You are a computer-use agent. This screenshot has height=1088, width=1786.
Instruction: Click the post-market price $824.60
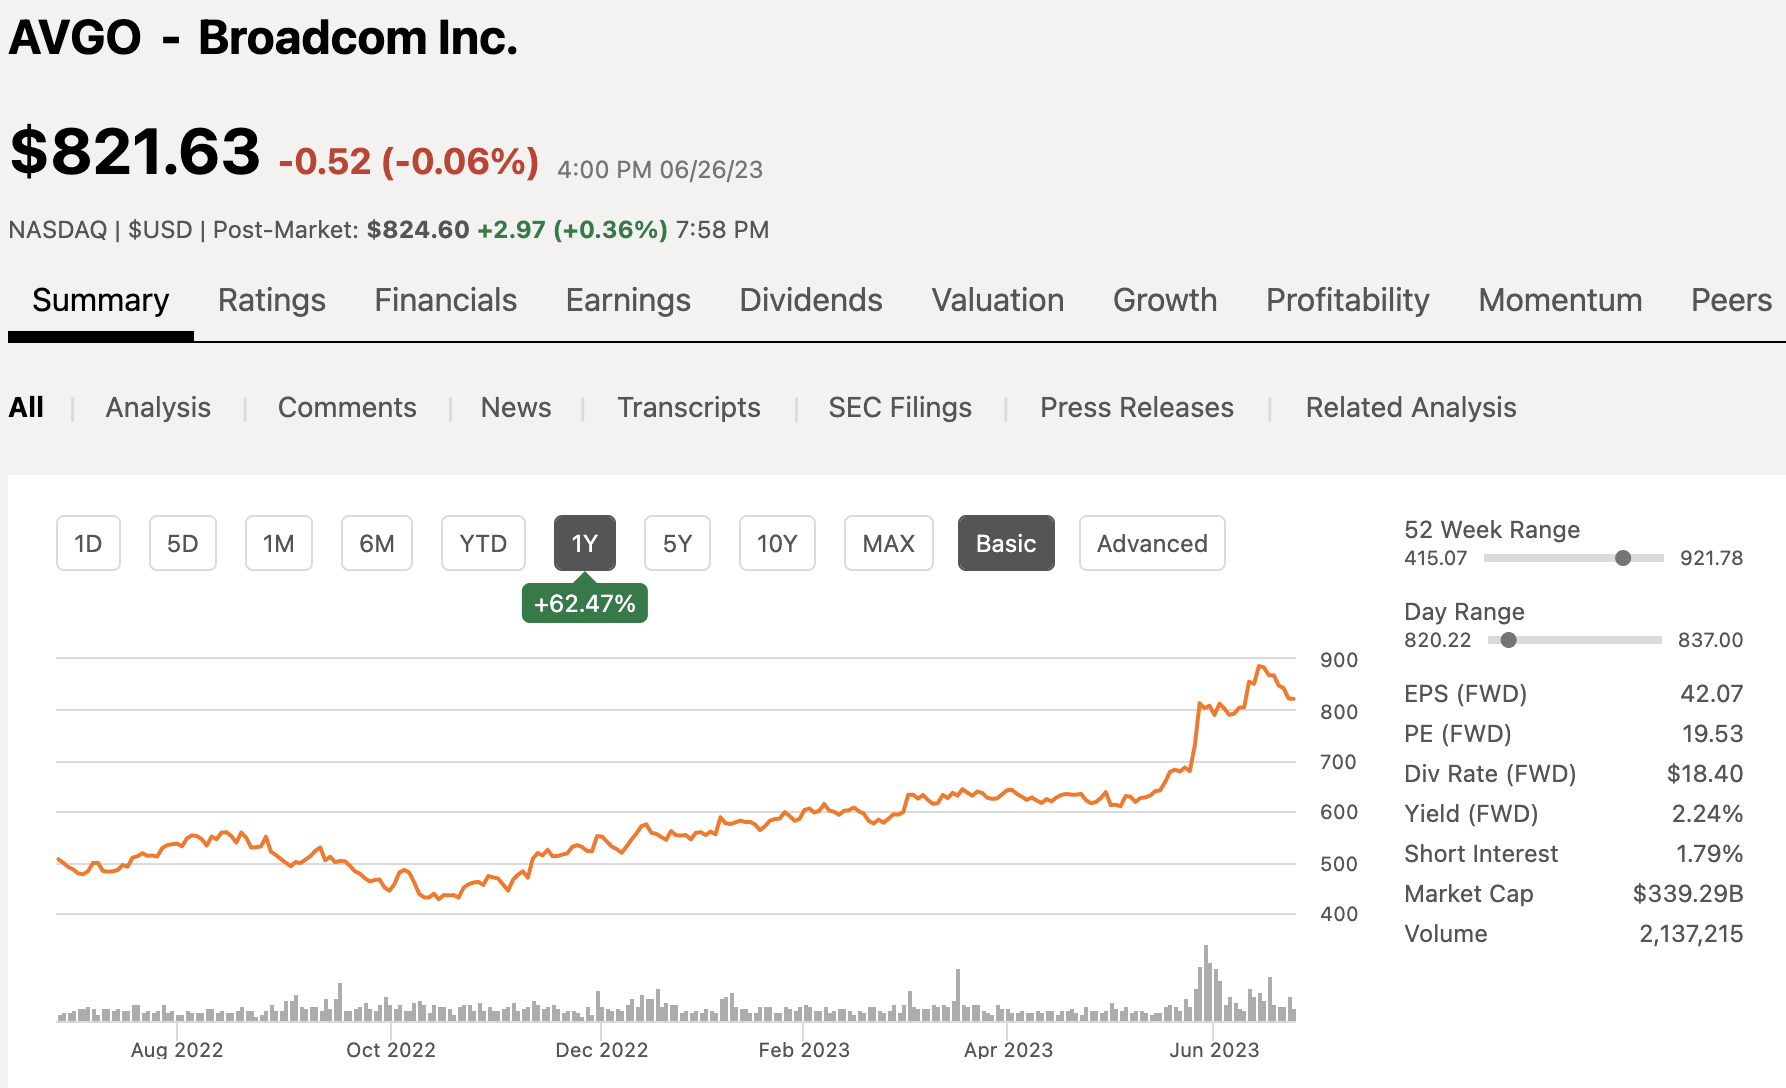click(418, 230)
